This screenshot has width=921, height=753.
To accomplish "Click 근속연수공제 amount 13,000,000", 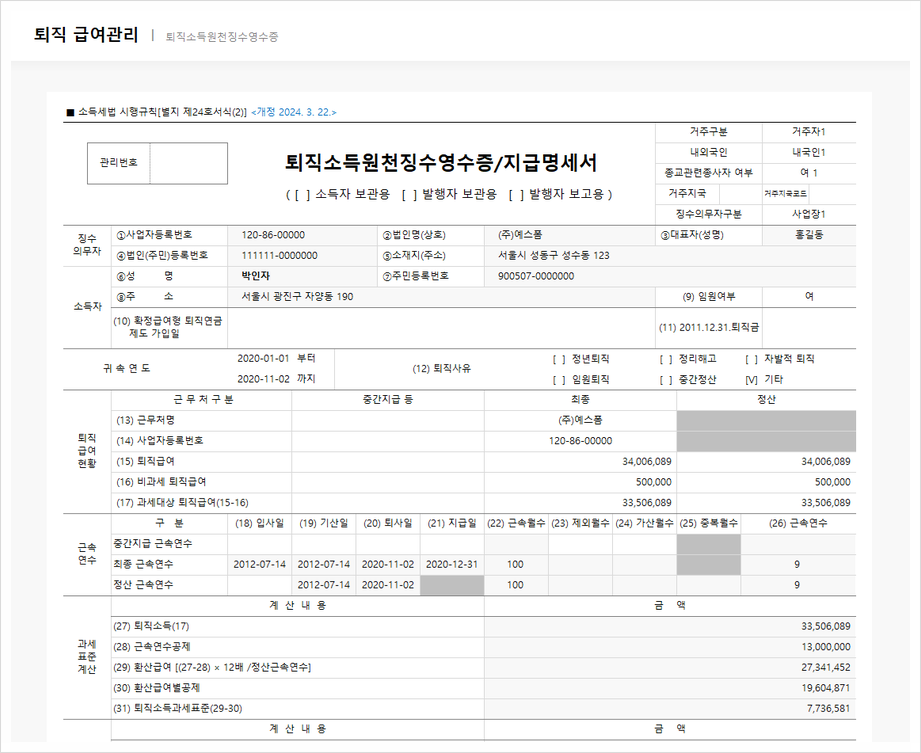I will tap(826, 647).
